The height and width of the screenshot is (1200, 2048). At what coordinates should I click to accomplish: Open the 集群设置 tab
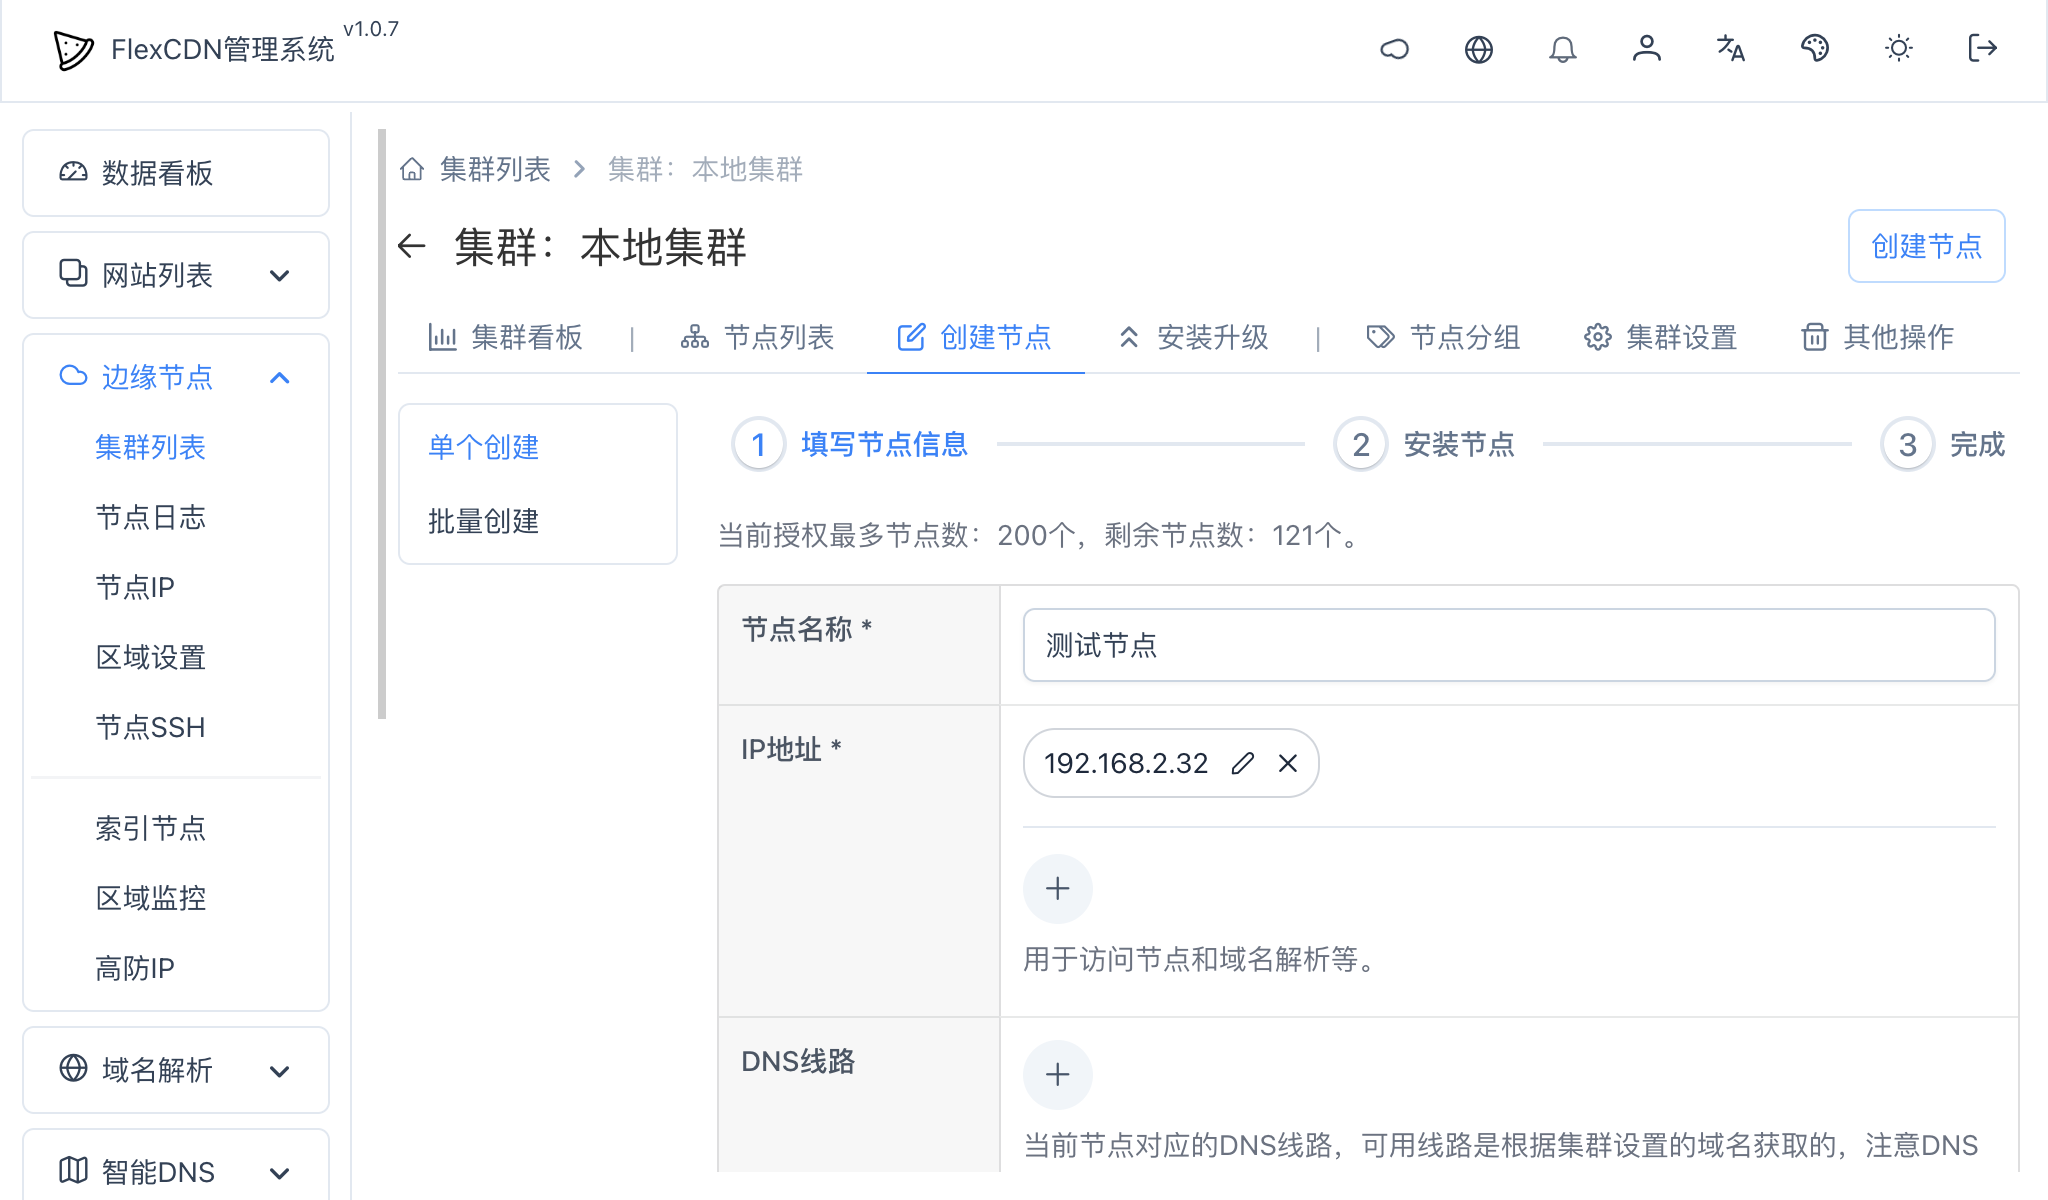[x=1682, y=338]
